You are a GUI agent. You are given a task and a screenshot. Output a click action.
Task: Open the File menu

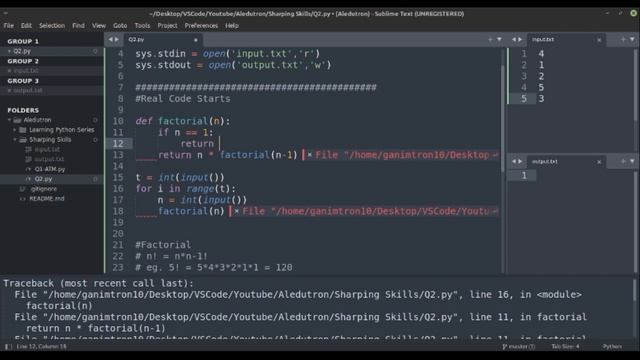(x=9, y=26)
